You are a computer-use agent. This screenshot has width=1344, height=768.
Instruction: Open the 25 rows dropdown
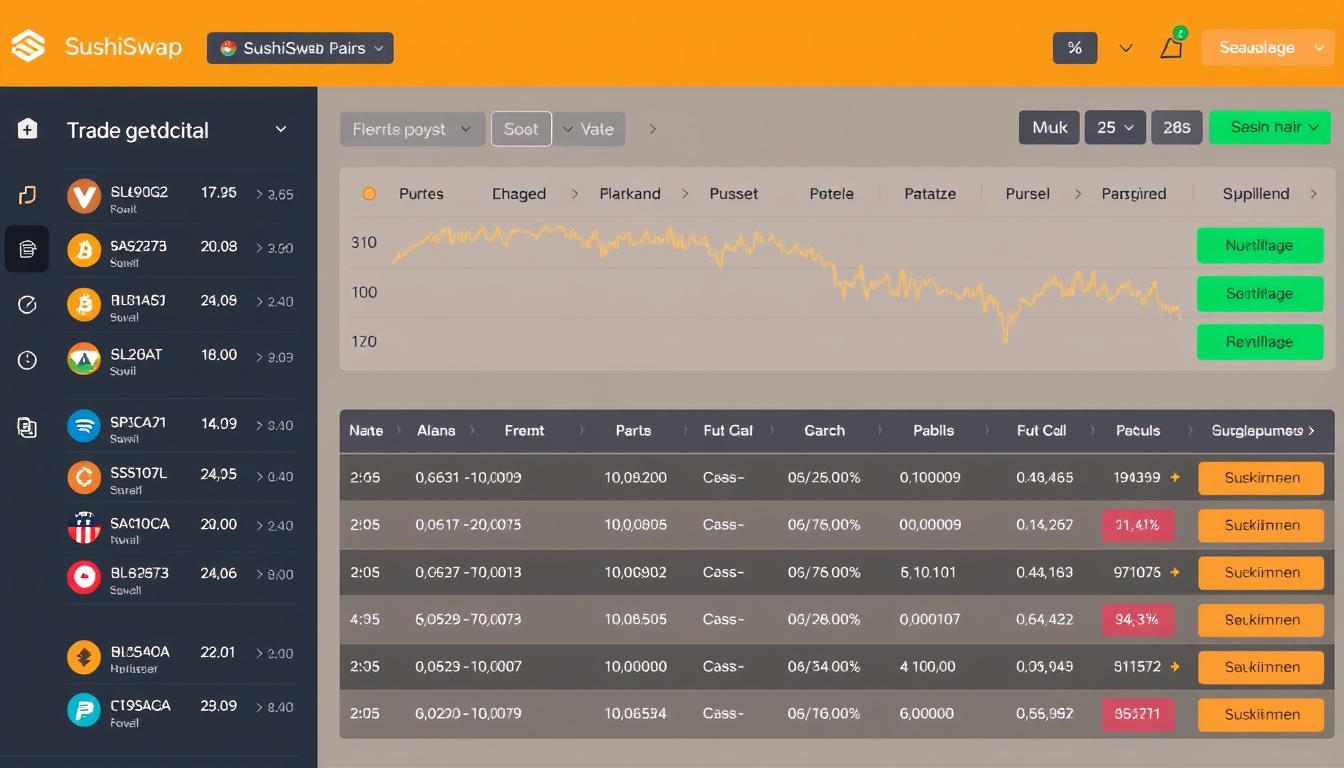pos(1115,127)
